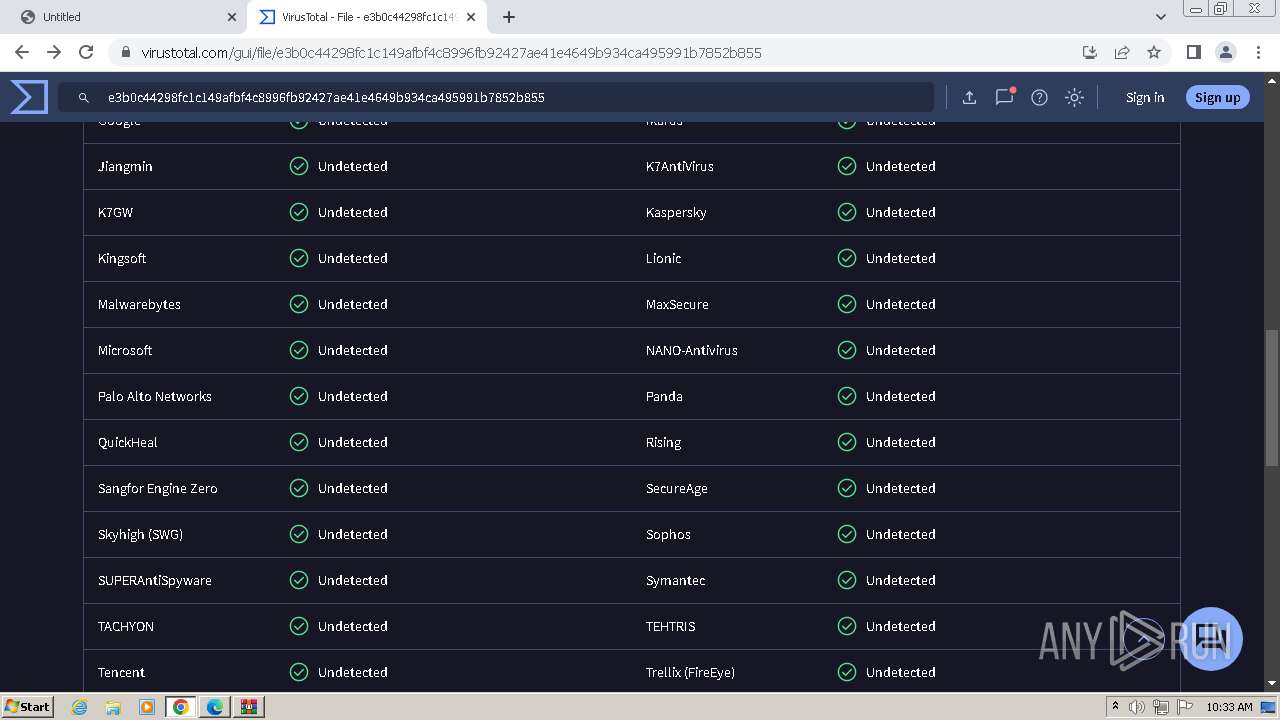Click the Rising engine name
This screenshot has height=720, width=1280.
tap(663, 442)
